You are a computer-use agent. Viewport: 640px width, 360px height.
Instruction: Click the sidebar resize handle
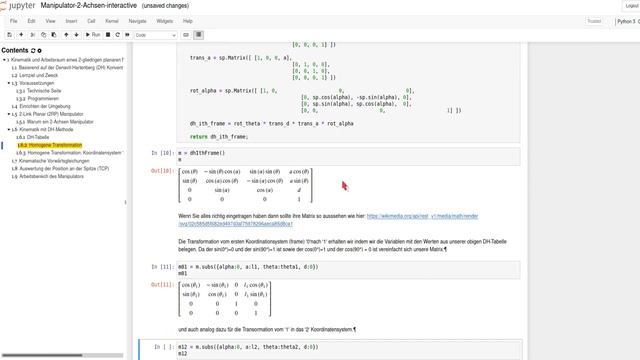125,202
